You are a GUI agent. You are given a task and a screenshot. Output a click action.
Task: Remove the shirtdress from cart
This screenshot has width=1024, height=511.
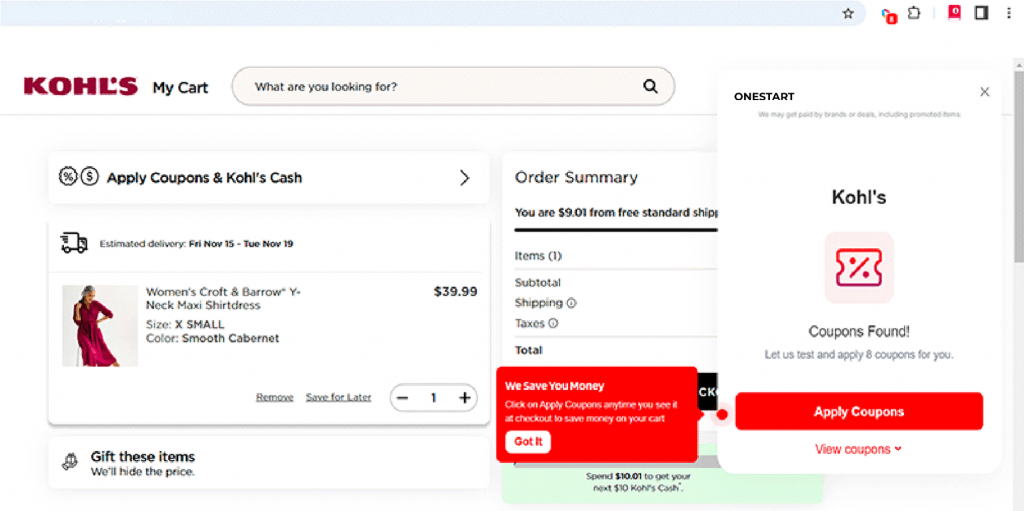(x=274, y=397)
